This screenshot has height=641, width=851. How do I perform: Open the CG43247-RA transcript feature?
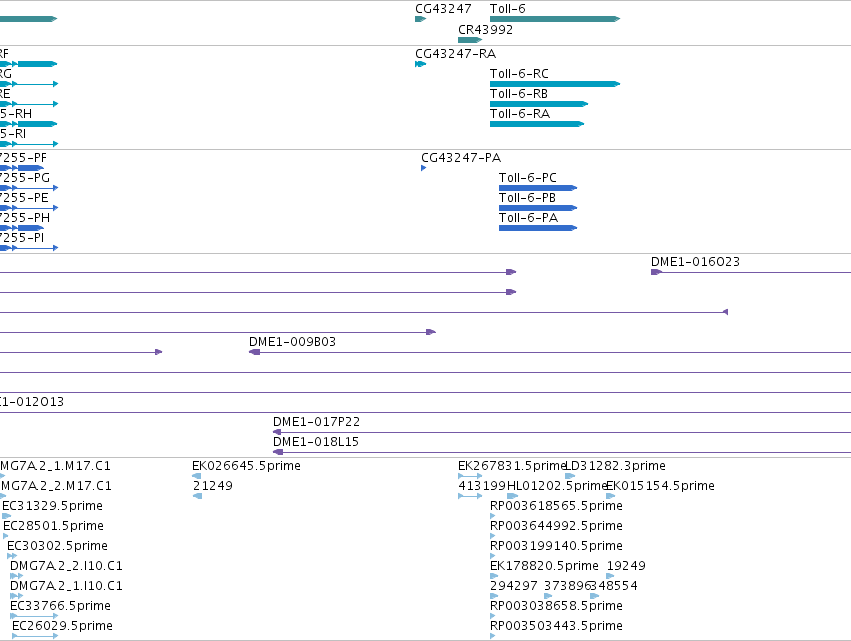[x=421, y=64]
